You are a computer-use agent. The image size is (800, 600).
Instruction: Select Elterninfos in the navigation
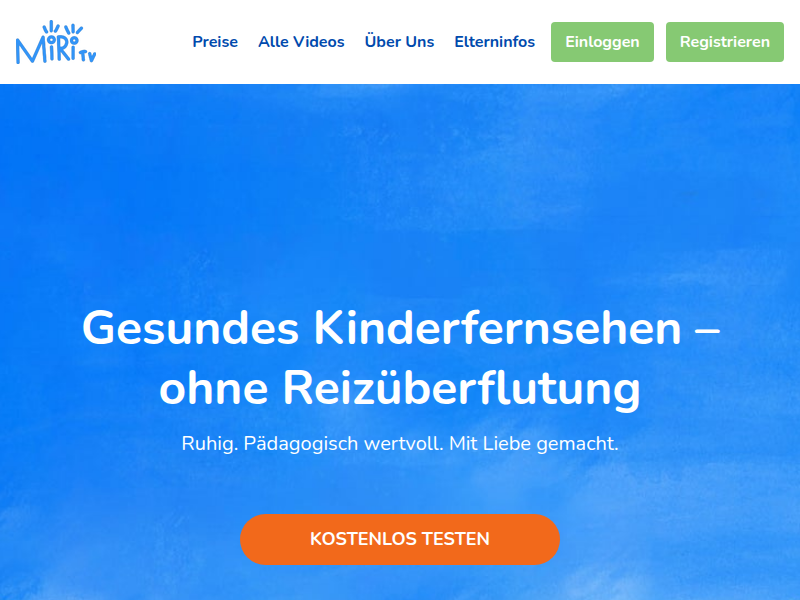pyautogui.click(x=494, y=42)
